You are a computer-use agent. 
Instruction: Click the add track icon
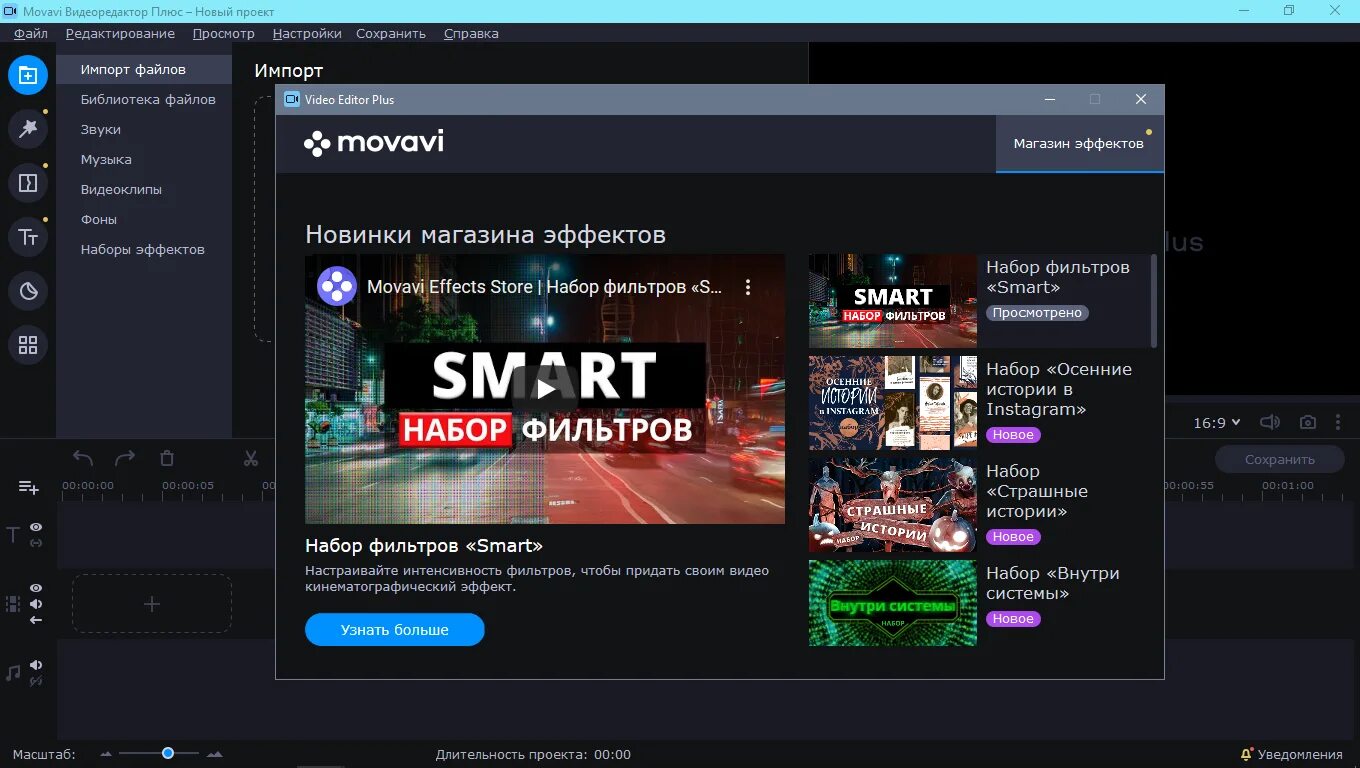tap(29, 487)
